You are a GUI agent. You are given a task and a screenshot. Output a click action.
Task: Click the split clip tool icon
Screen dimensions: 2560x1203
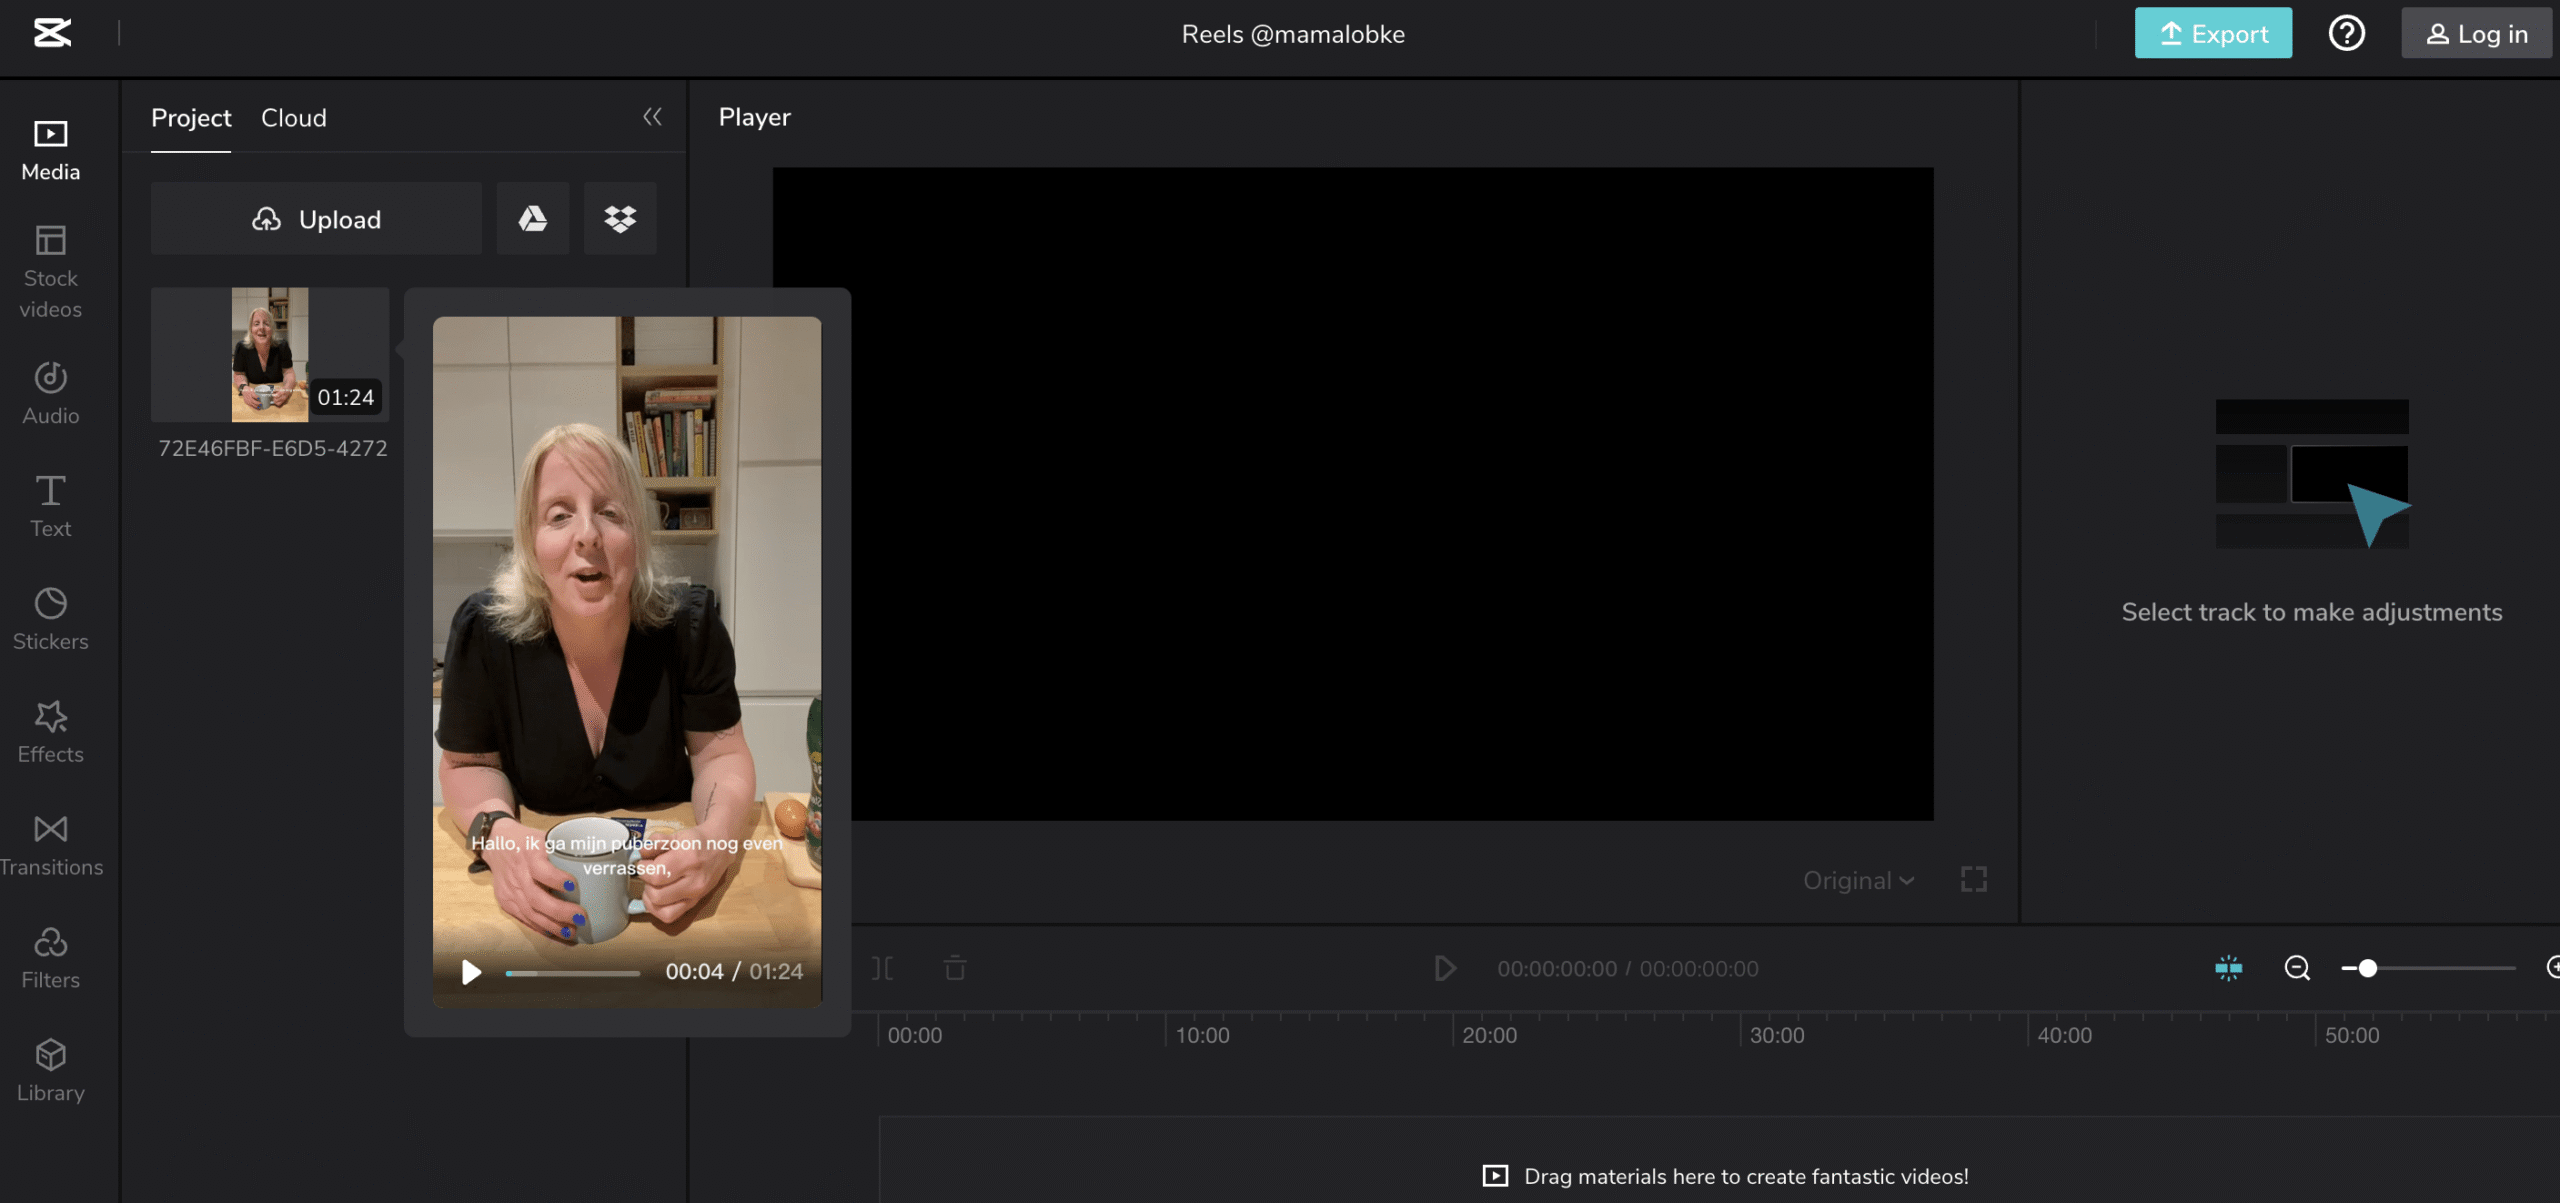883,968
